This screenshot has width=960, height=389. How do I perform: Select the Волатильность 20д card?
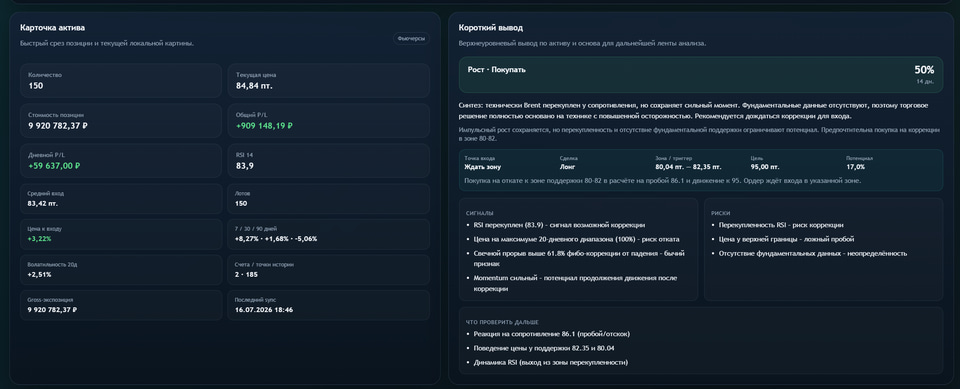tap(121, 270)
